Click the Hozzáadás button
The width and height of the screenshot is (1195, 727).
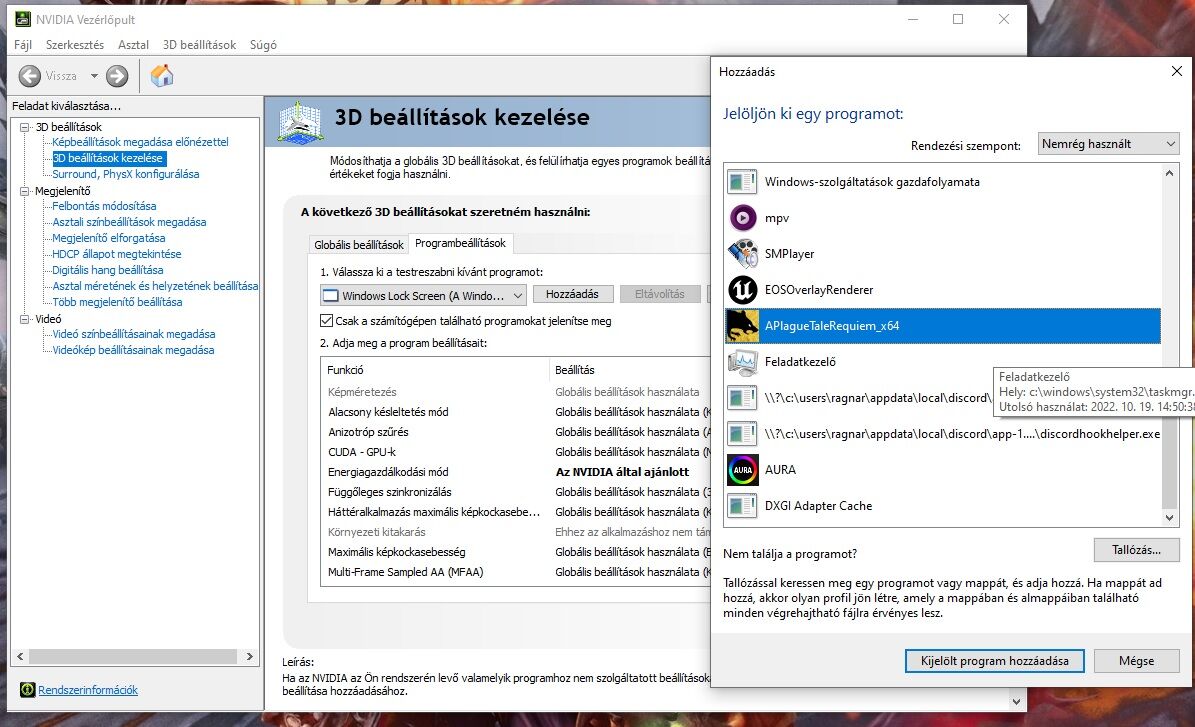(572, 294)
